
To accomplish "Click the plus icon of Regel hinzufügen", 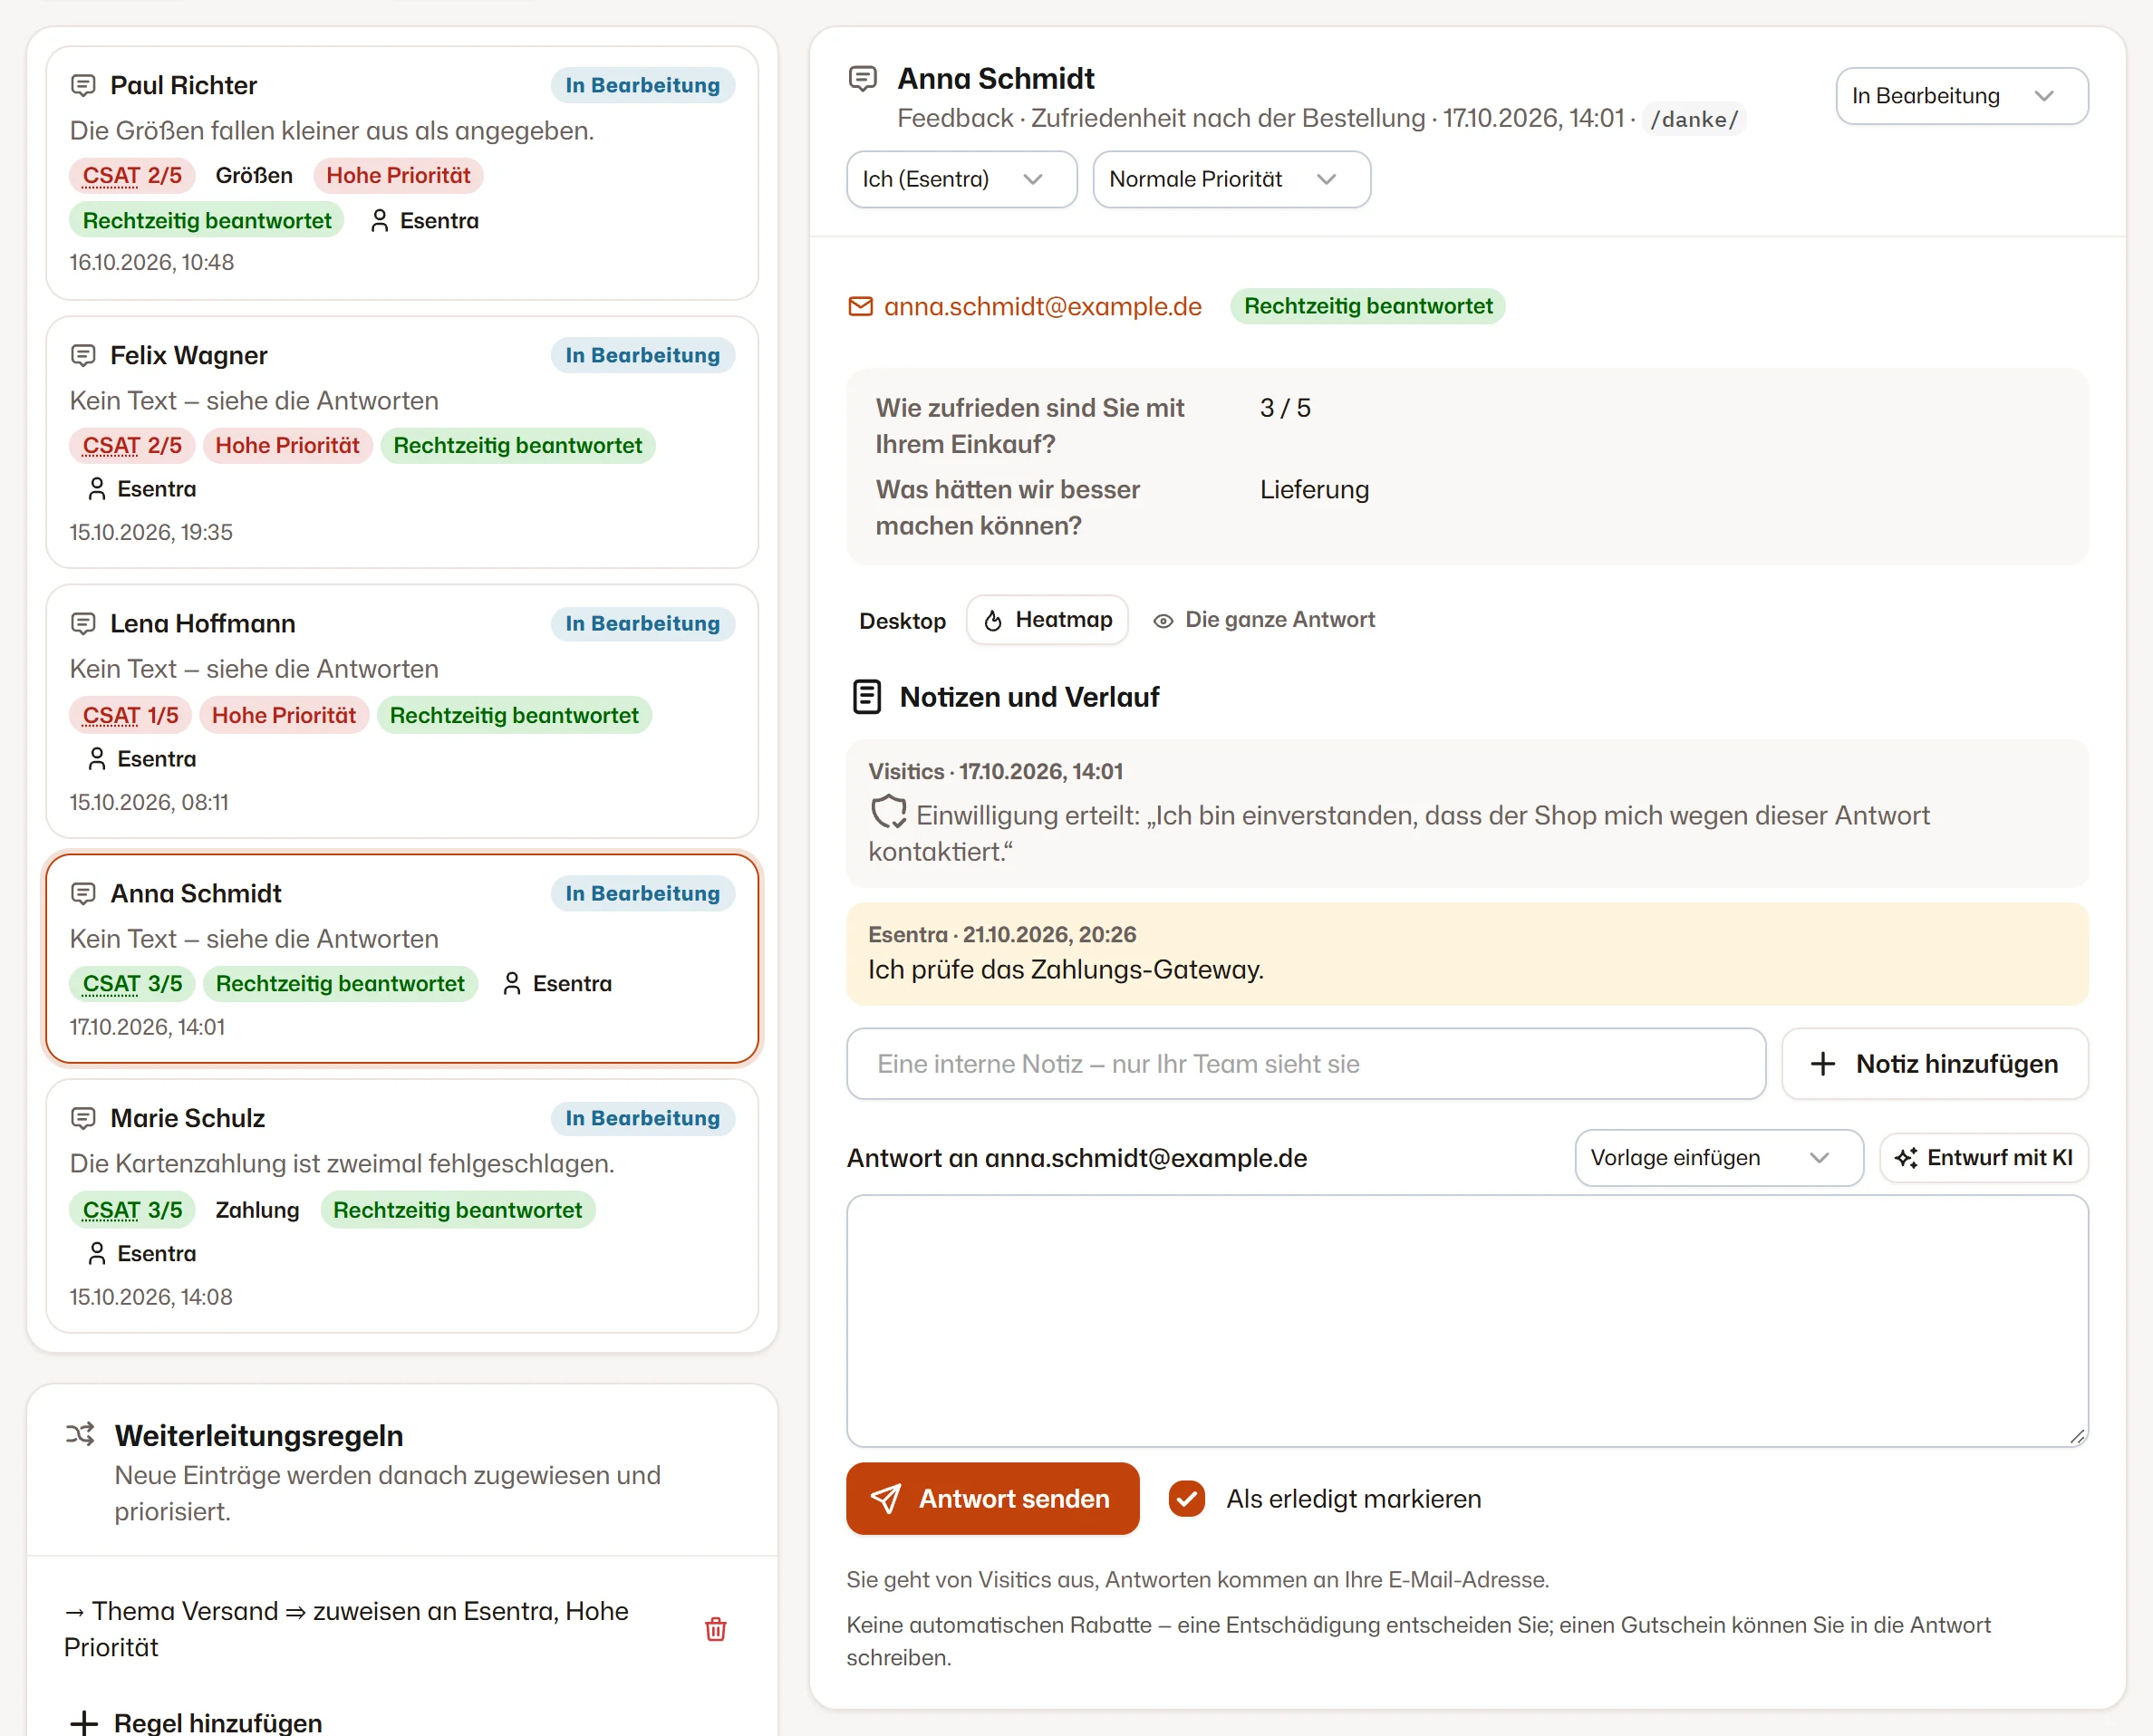I will click(x=85, y=1722).
